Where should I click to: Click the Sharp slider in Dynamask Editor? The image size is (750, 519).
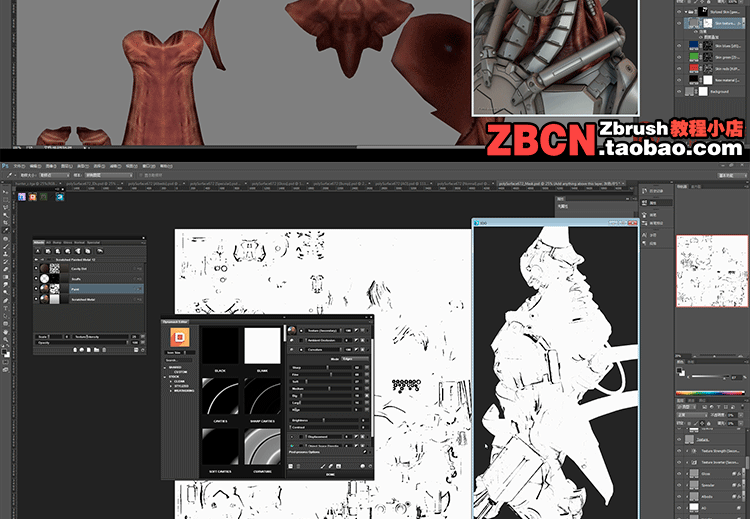click(x=320, y=367)
